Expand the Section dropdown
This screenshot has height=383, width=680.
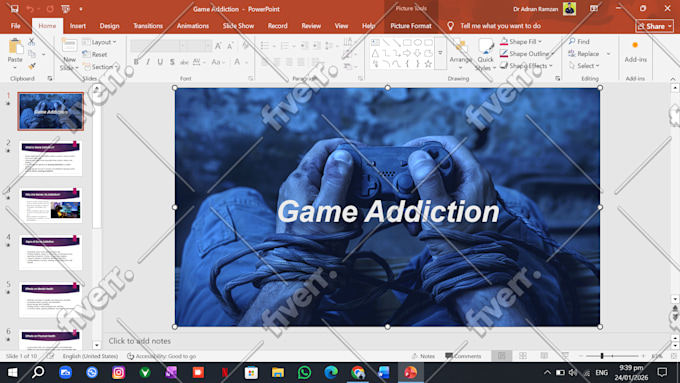tap(101, 66)
